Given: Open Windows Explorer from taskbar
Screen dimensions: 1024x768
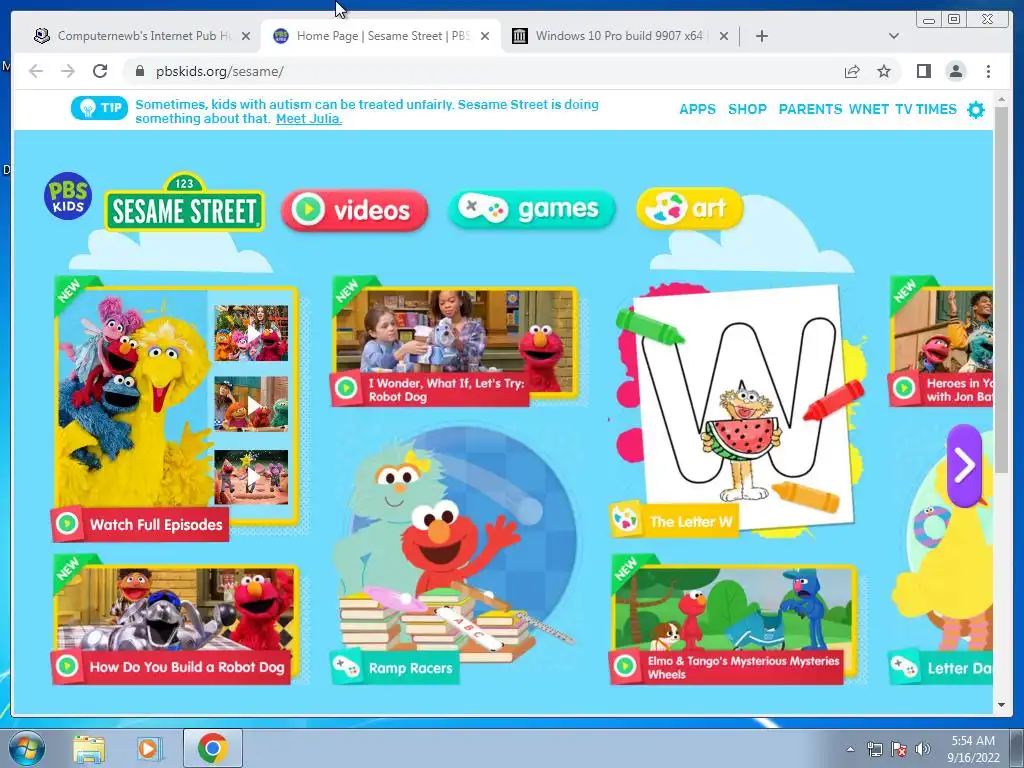Looking at the screenshot, I should (x=89, y=748).
